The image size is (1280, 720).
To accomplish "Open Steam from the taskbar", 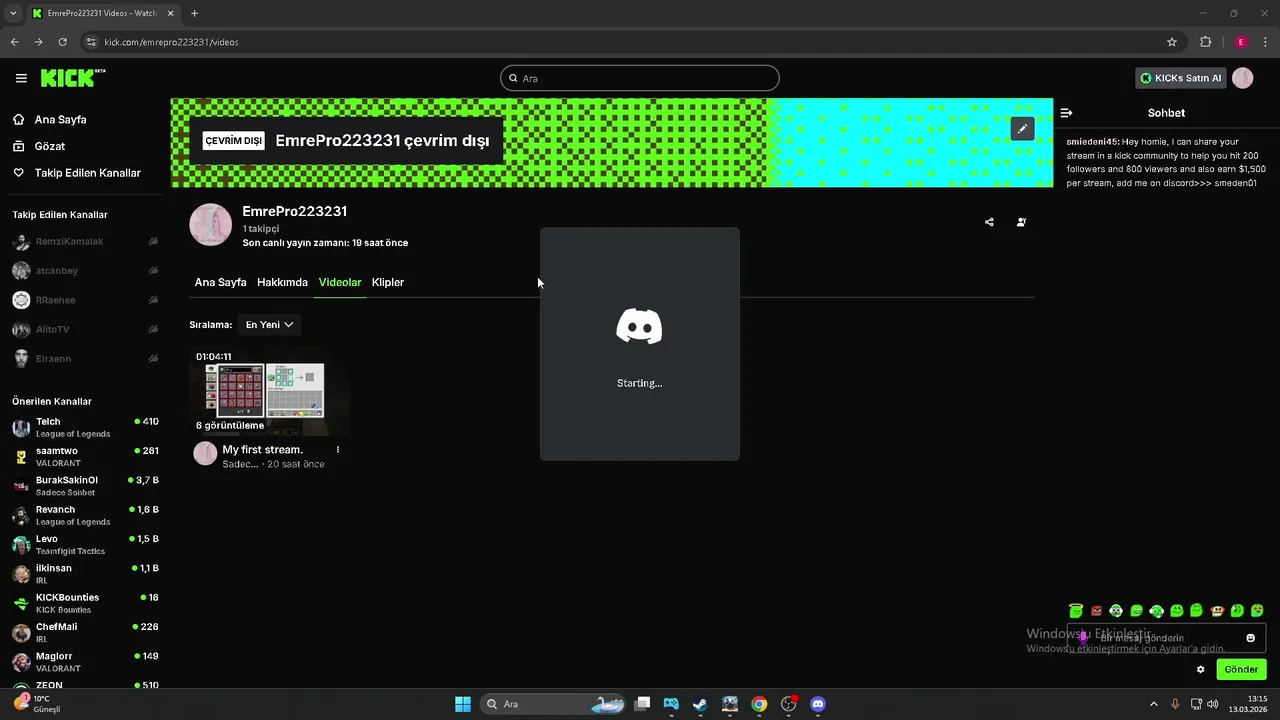I will point(700,704).
